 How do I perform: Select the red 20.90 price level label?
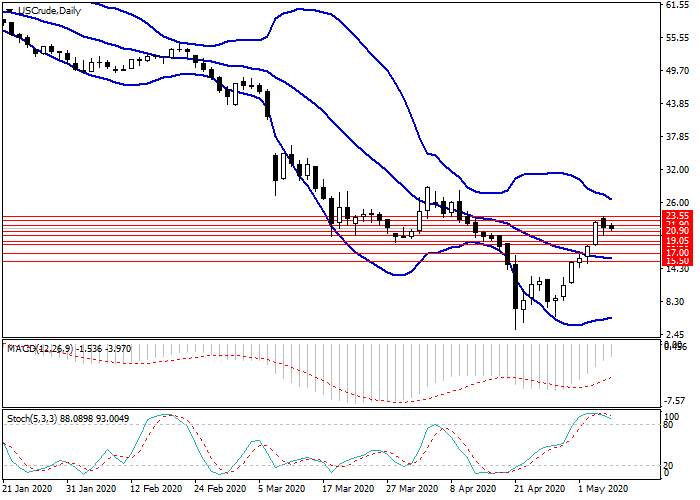(677, 231)
